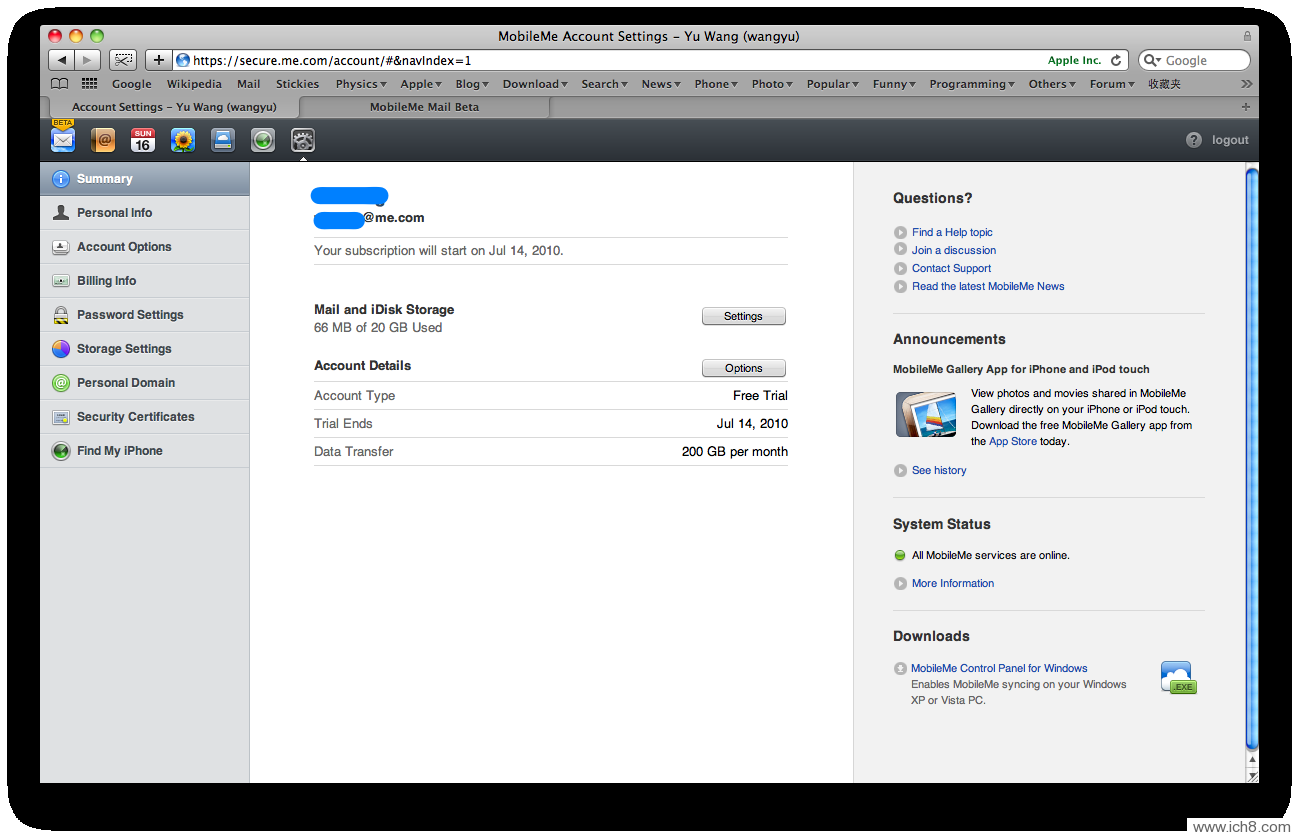Switch to the MobileMe Mail Beta tab
This screenshot has width=1299, height=838.
424,107
